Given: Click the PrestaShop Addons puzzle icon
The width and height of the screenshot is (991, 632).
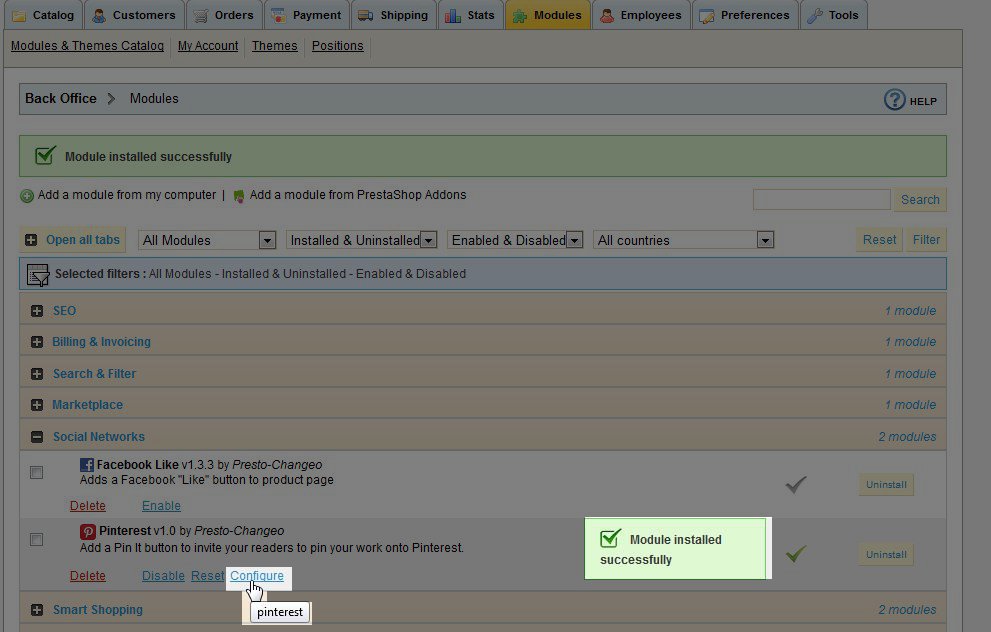Looking at the screenshot, I should (x=239, y=196).
